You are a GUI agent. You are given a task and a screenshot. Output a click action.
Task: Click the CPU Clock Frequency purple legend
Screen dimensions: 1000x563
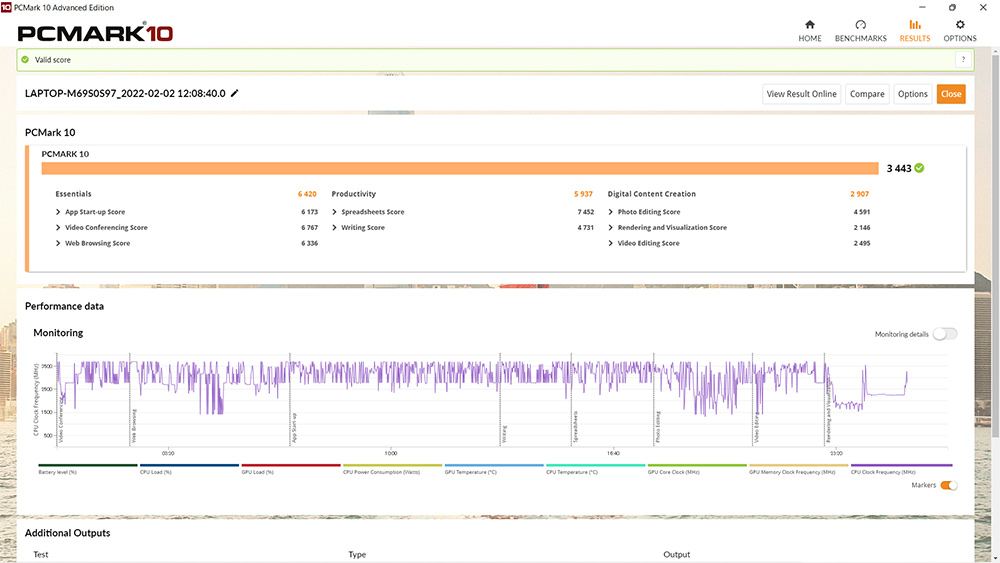(901, 467)
